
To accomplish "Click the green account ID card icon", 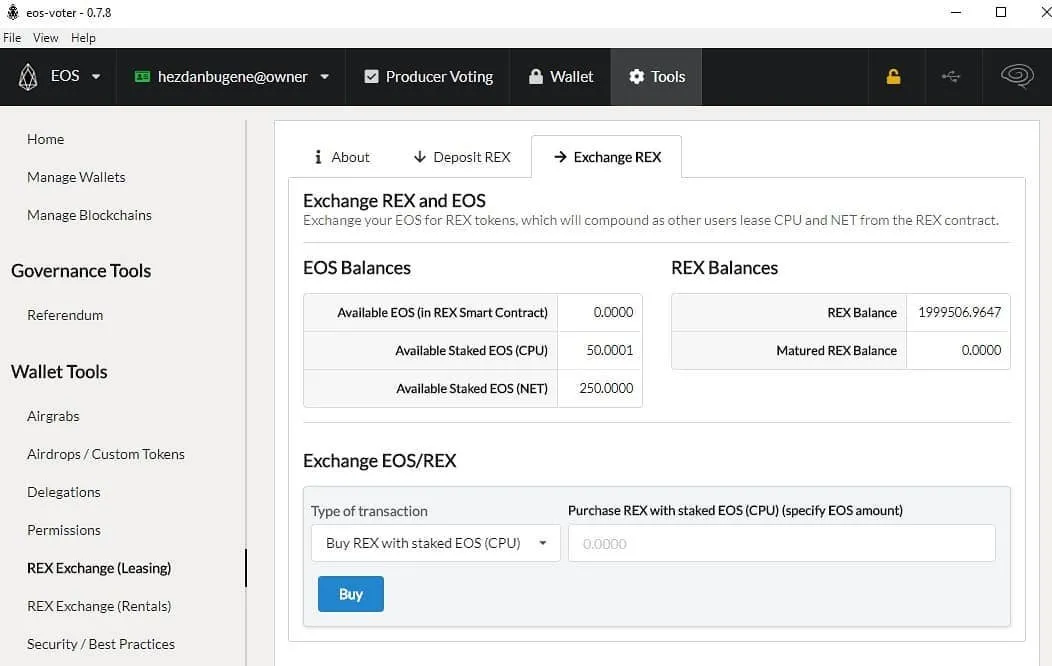I will 142,76.
